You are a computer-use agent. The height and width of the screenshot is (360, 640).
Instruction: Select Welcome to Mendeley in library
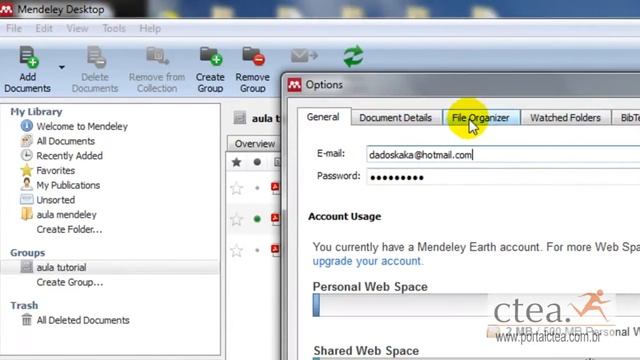coord(82,127)
